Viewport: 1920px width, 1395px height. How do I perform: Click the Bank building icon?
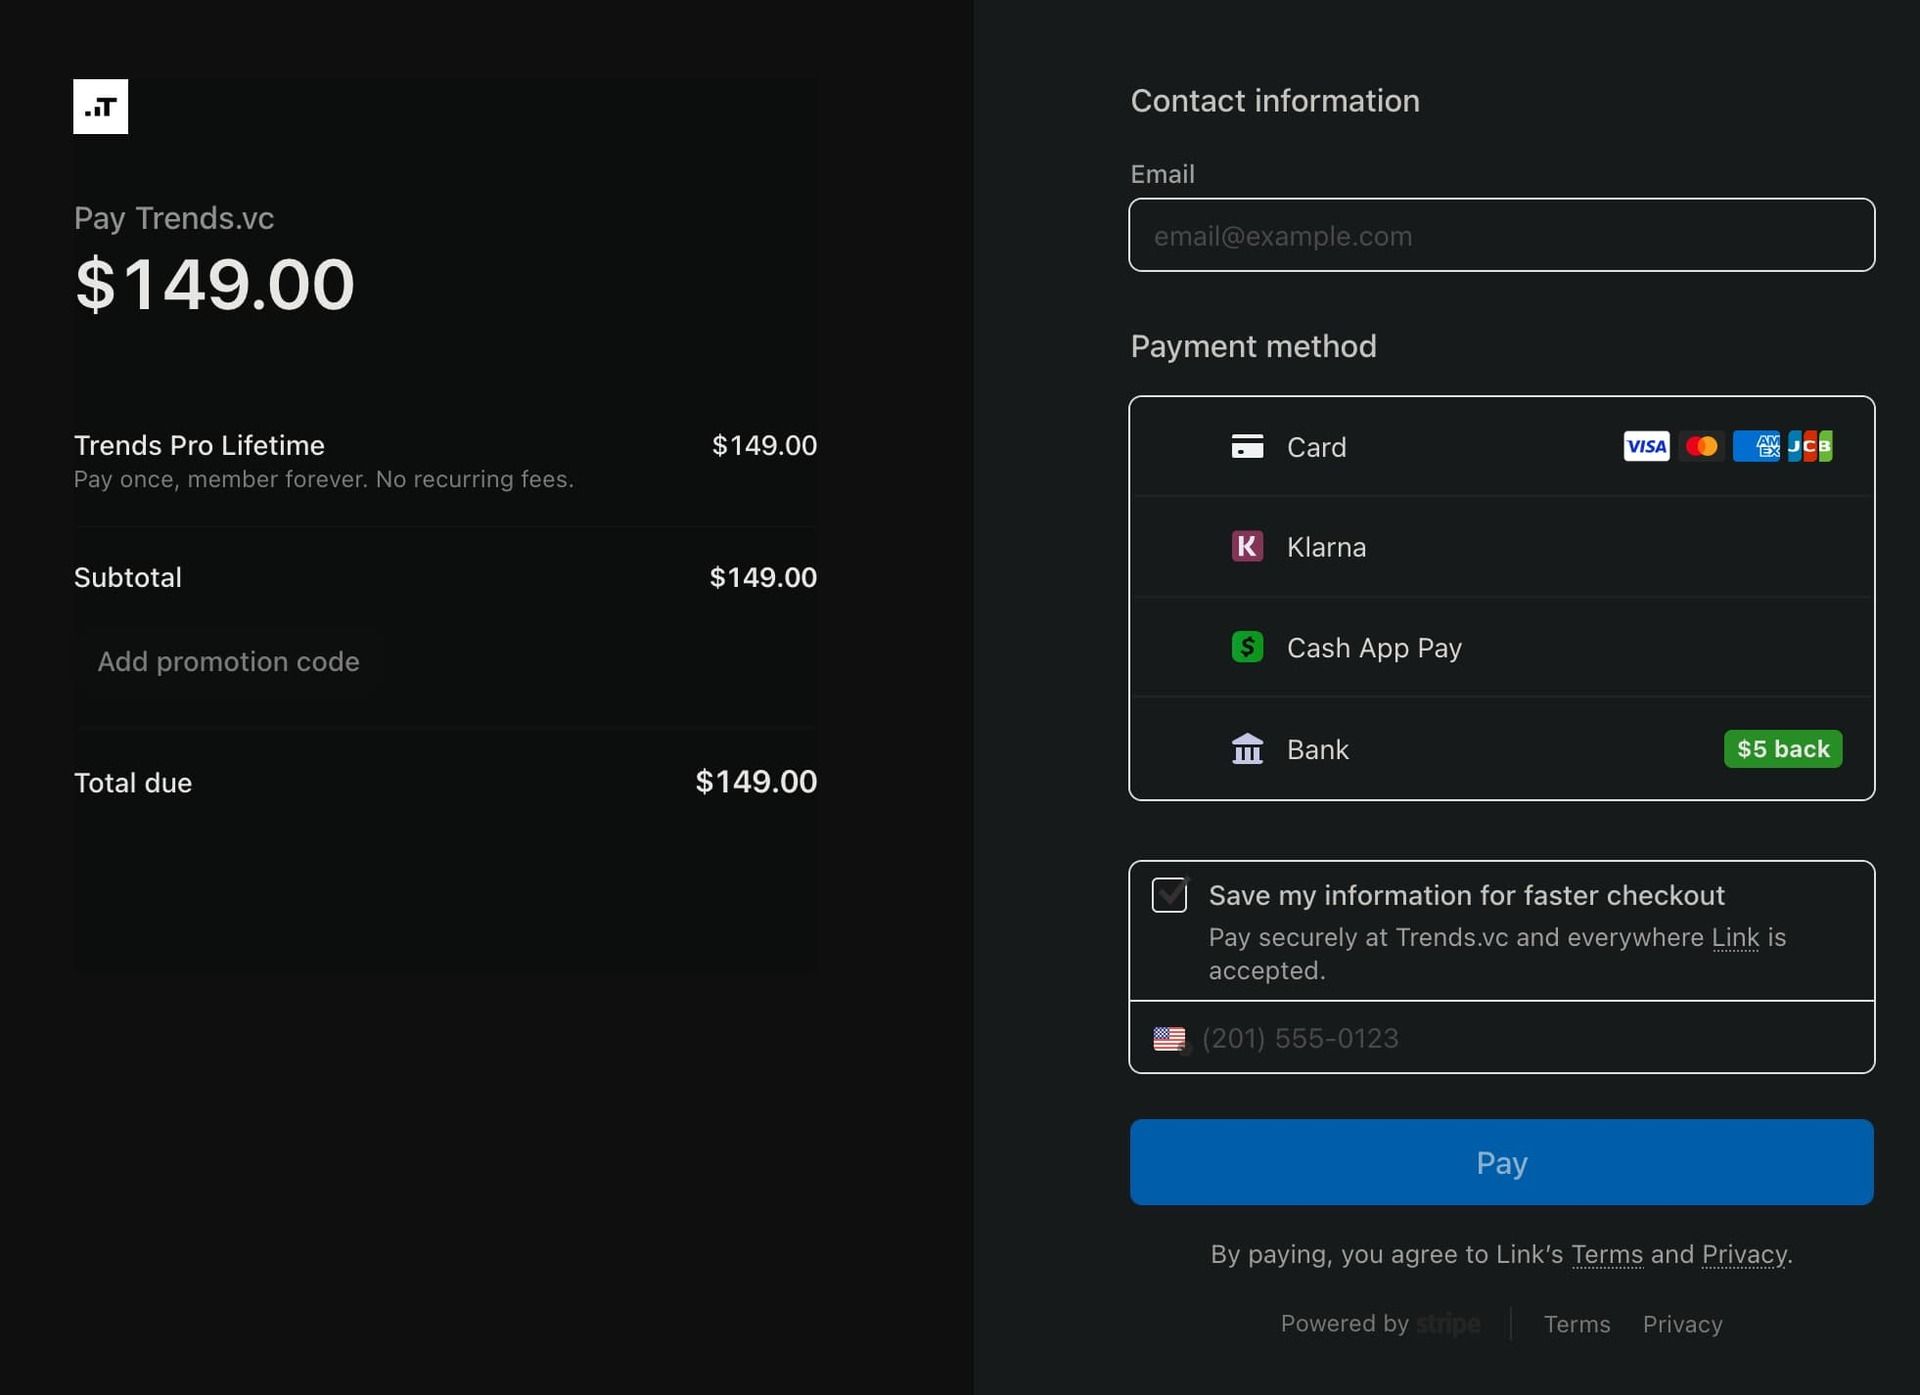coord(1247,748)
